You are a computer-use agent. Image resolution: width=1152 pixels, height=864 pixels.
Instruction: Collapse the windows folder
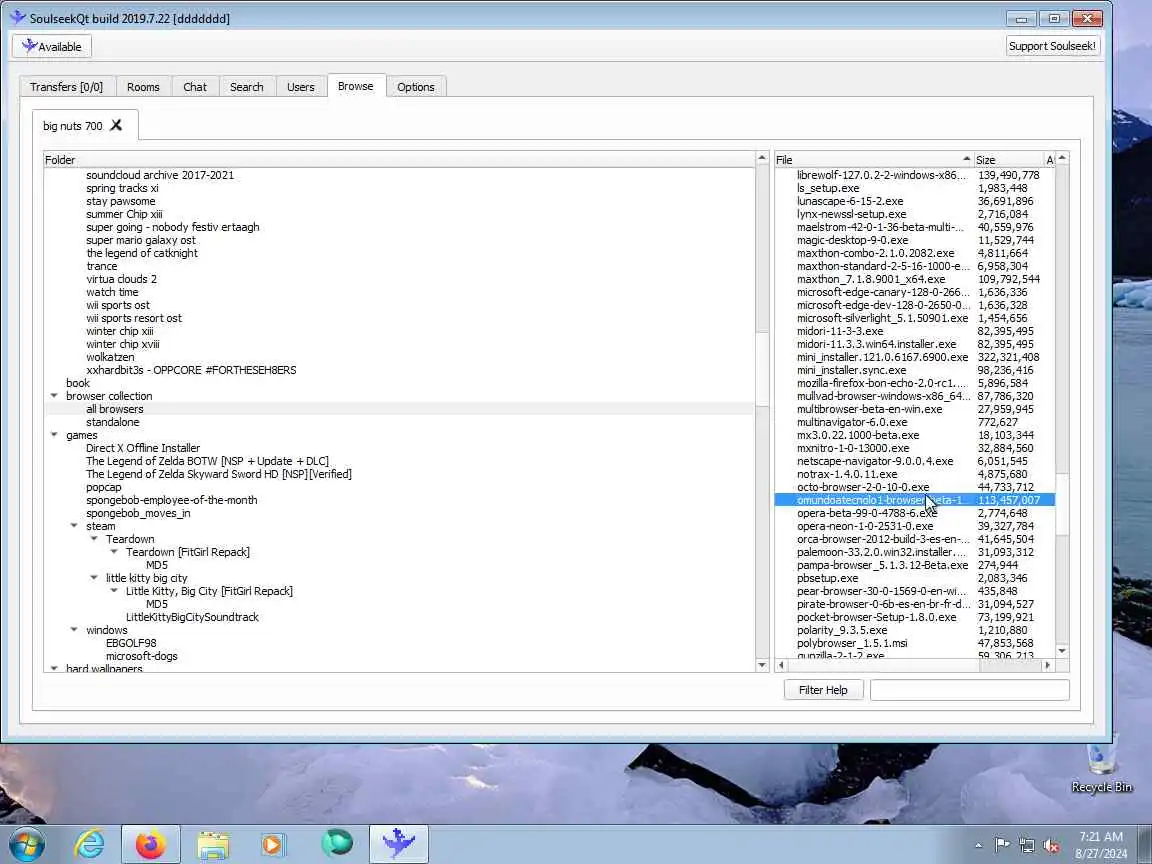tap(74, 629)
